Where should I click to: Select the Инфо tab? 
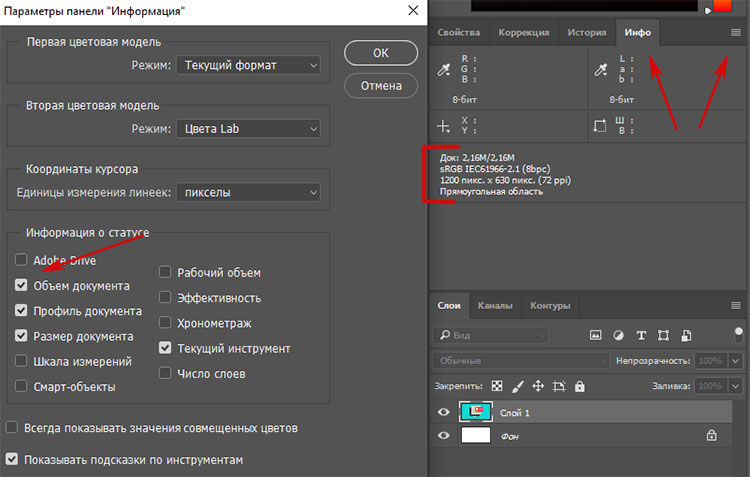[638, 33]
